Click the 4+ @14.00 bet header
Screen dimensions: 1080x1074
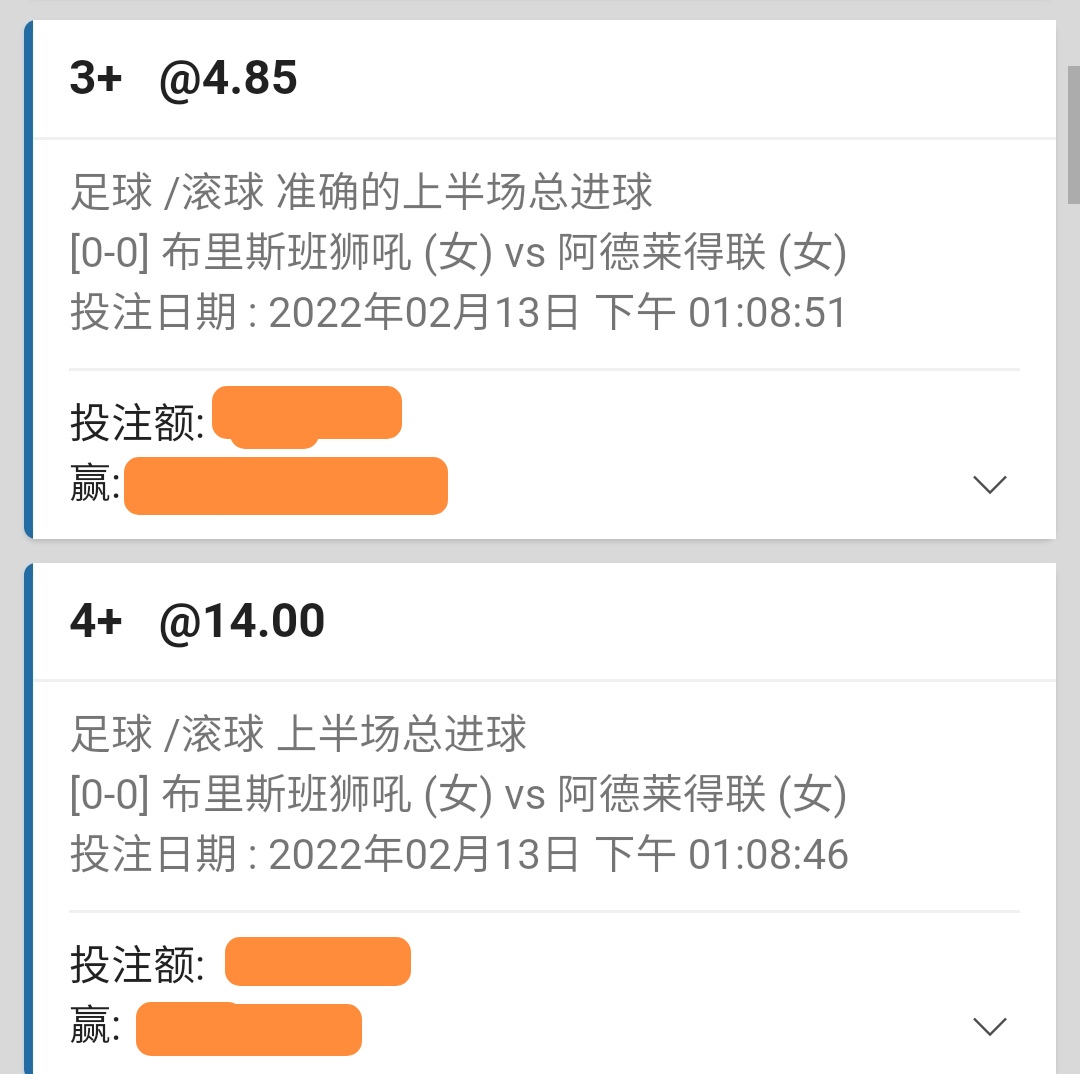pyautogui.click(x=197, y=621)
